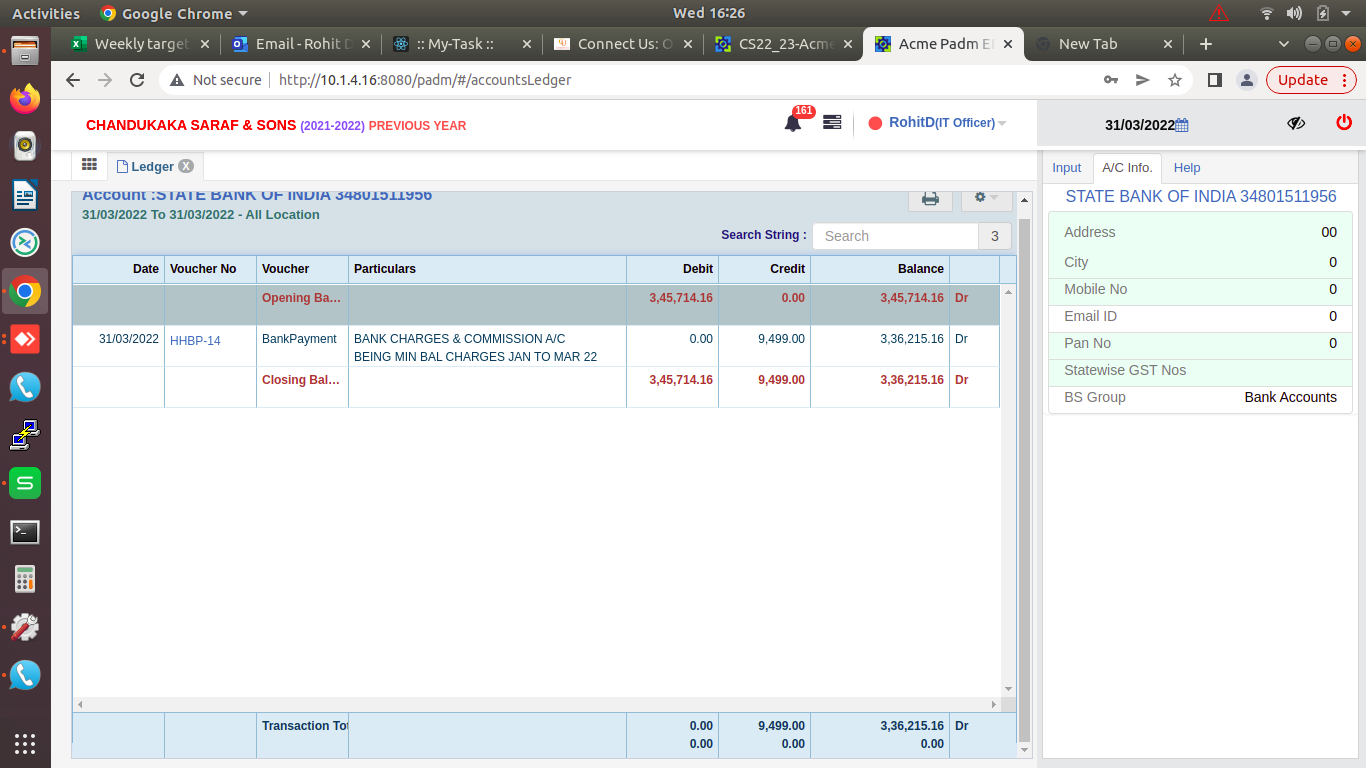Click the Statewise GST Nos row

(x=1200, y=370)
